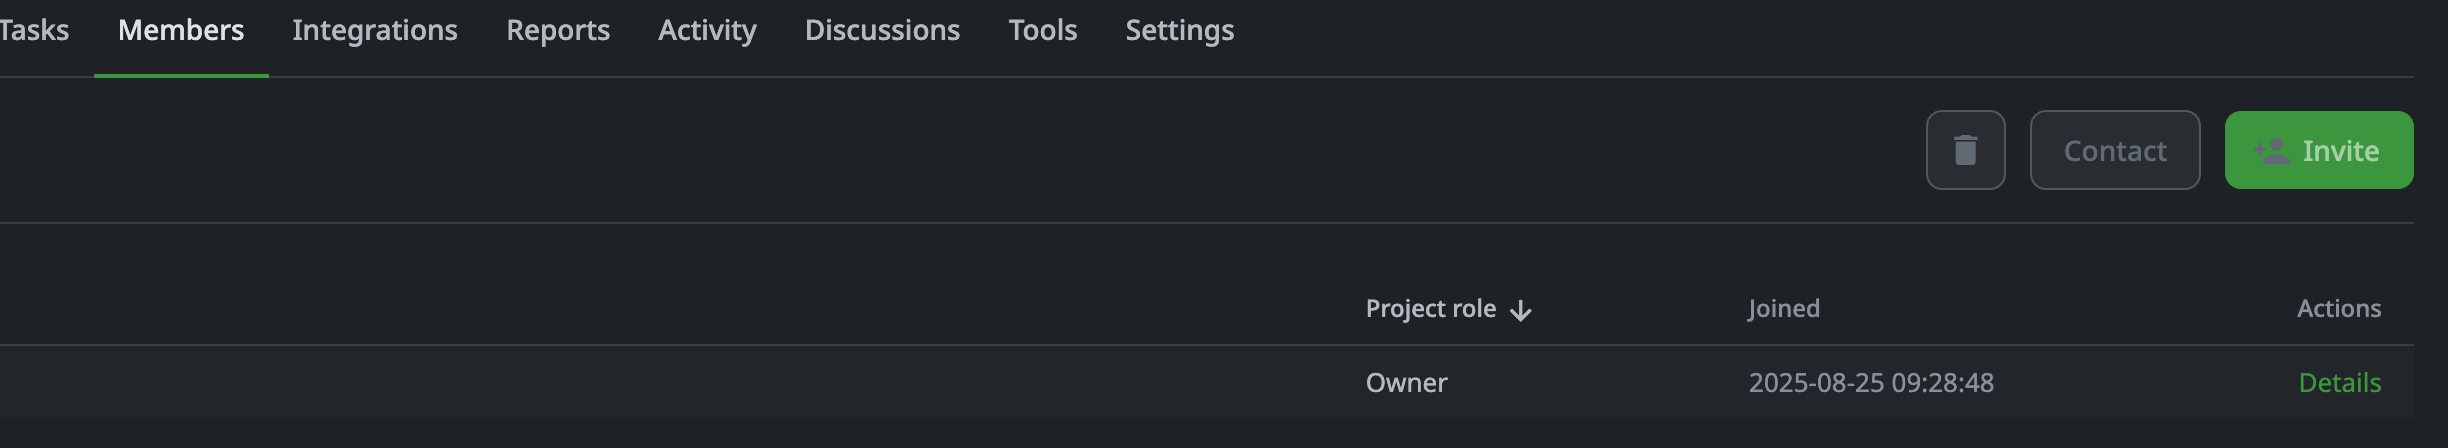
Task: Select the Members tab
Action: pos(181,31)
